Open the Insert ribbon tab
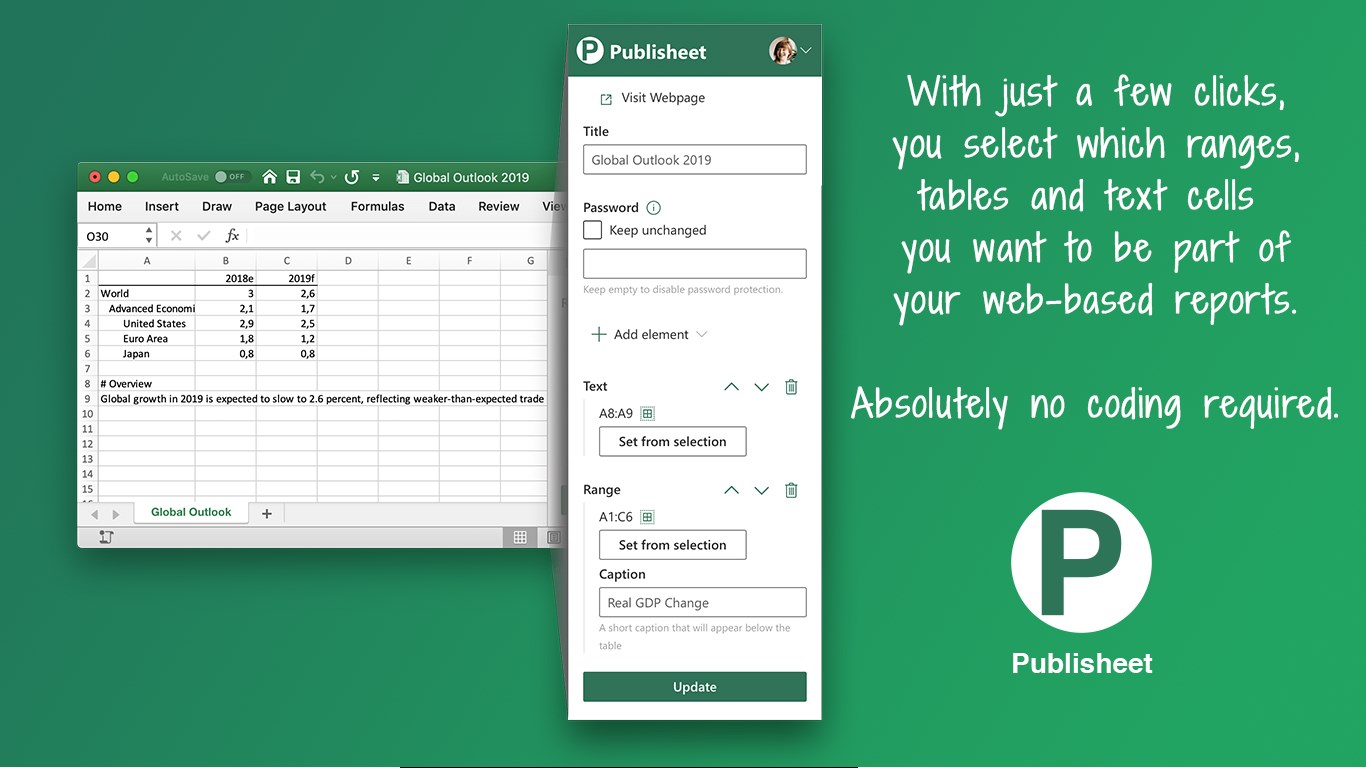This screenshot has height=768, width=1366. 162,206
